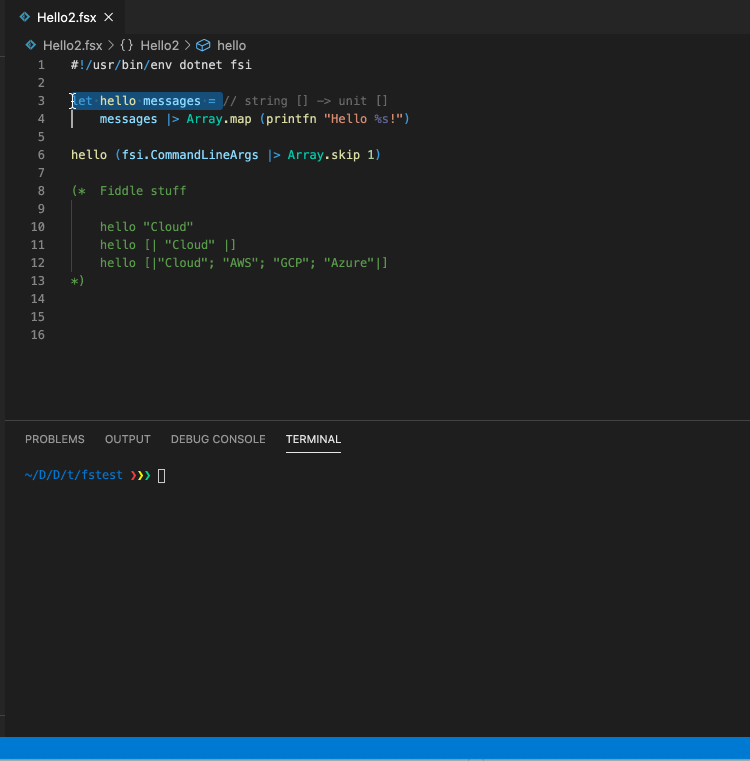The height and width of the screenshot is (761, 750).
Task: Click the Hello2.fsx breadcrumb file name
Action: (72, 46)
